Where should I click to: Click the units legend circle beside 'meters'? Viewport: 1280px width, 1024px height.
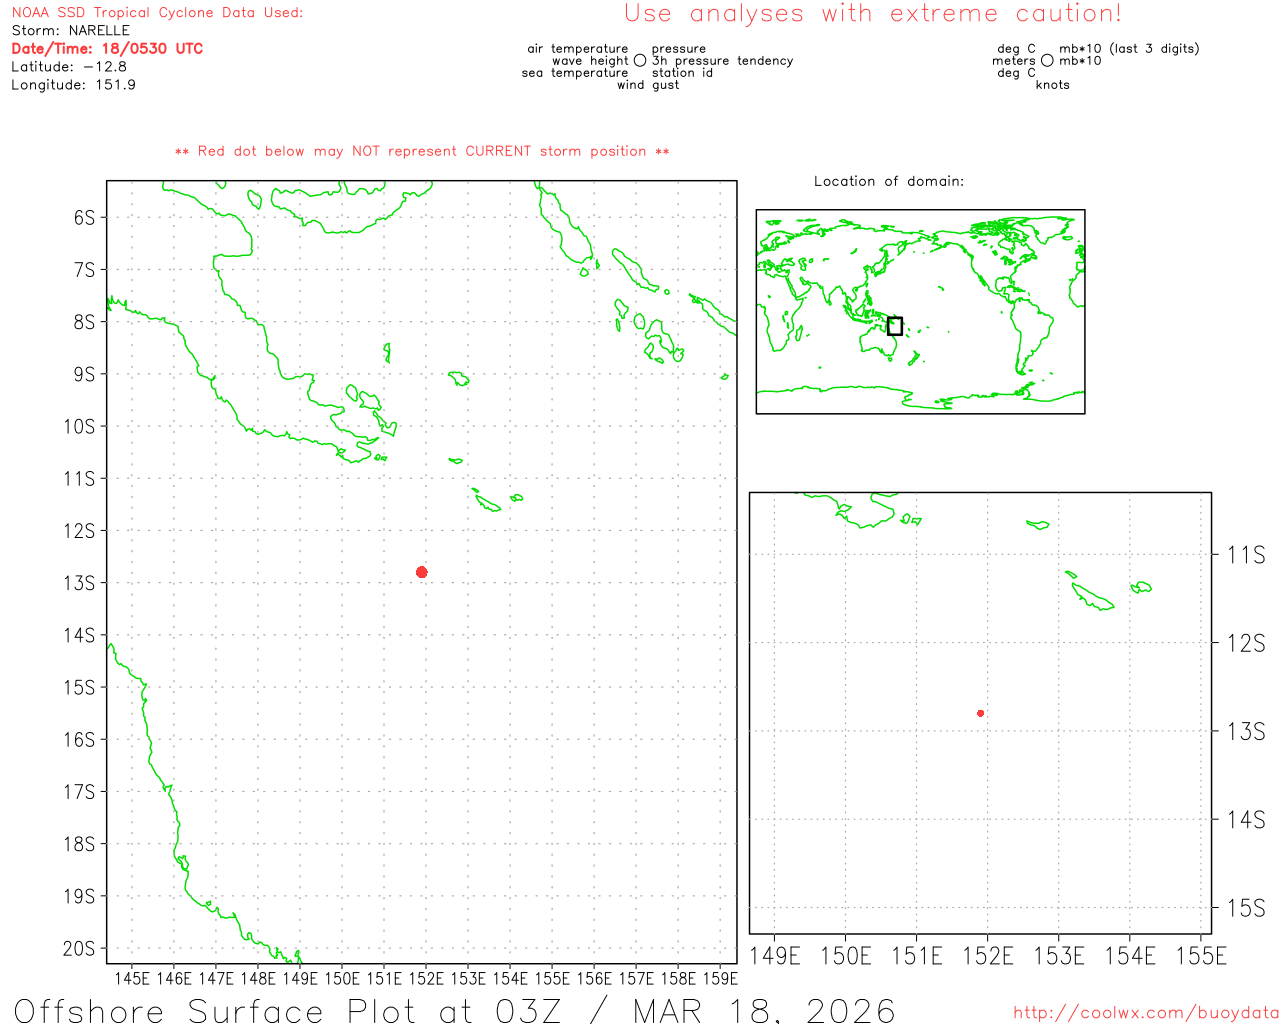pyautogui.click(x=1047, y=61)
